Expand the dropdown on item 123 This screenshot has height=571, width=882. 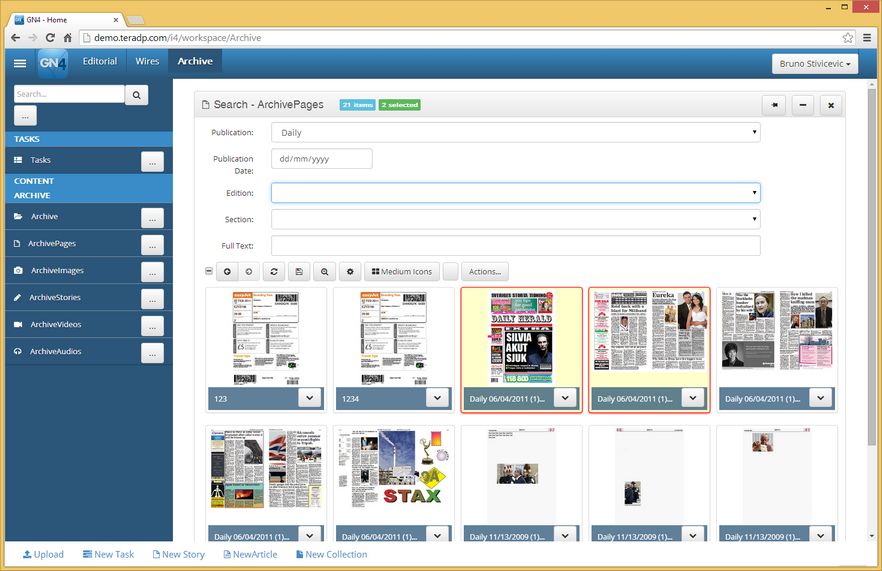tap(309, 398)
